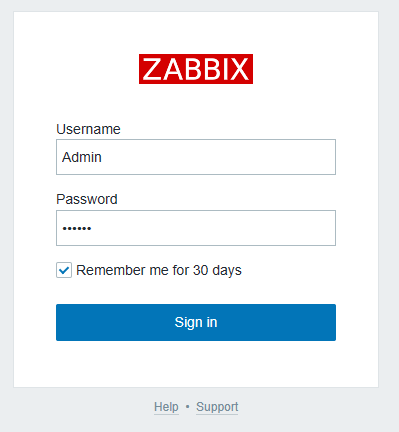Click the masked dots in the Password field
Image resolution: width=399 pixels, height=432 pixels.
pyautogui.click(x=77, y=229)
